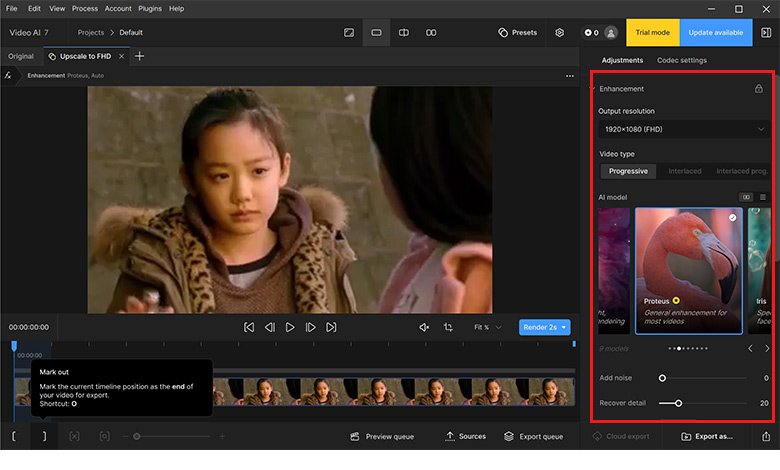Viewport: 780px width, 470px height.
Task: Open the Output resolution dropdown
Action: tap(684, 129)
